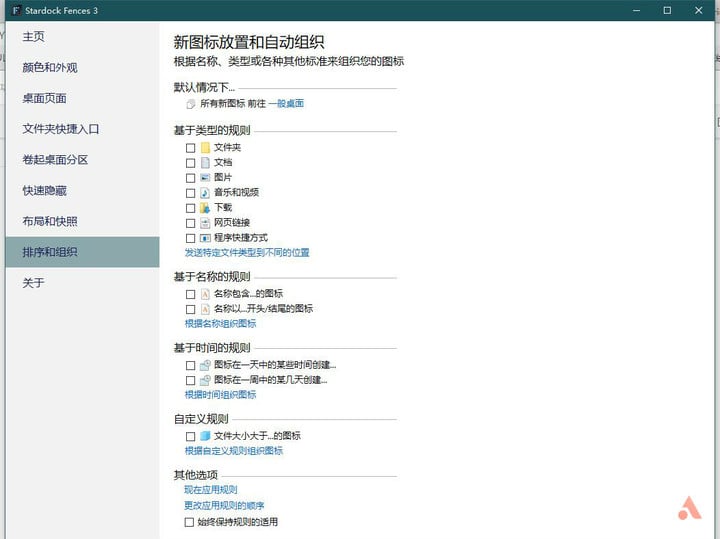Screen dimensions: 720x539
Task: Check the 音乐和视频 rule checkbox
Action: pos(191,193)
